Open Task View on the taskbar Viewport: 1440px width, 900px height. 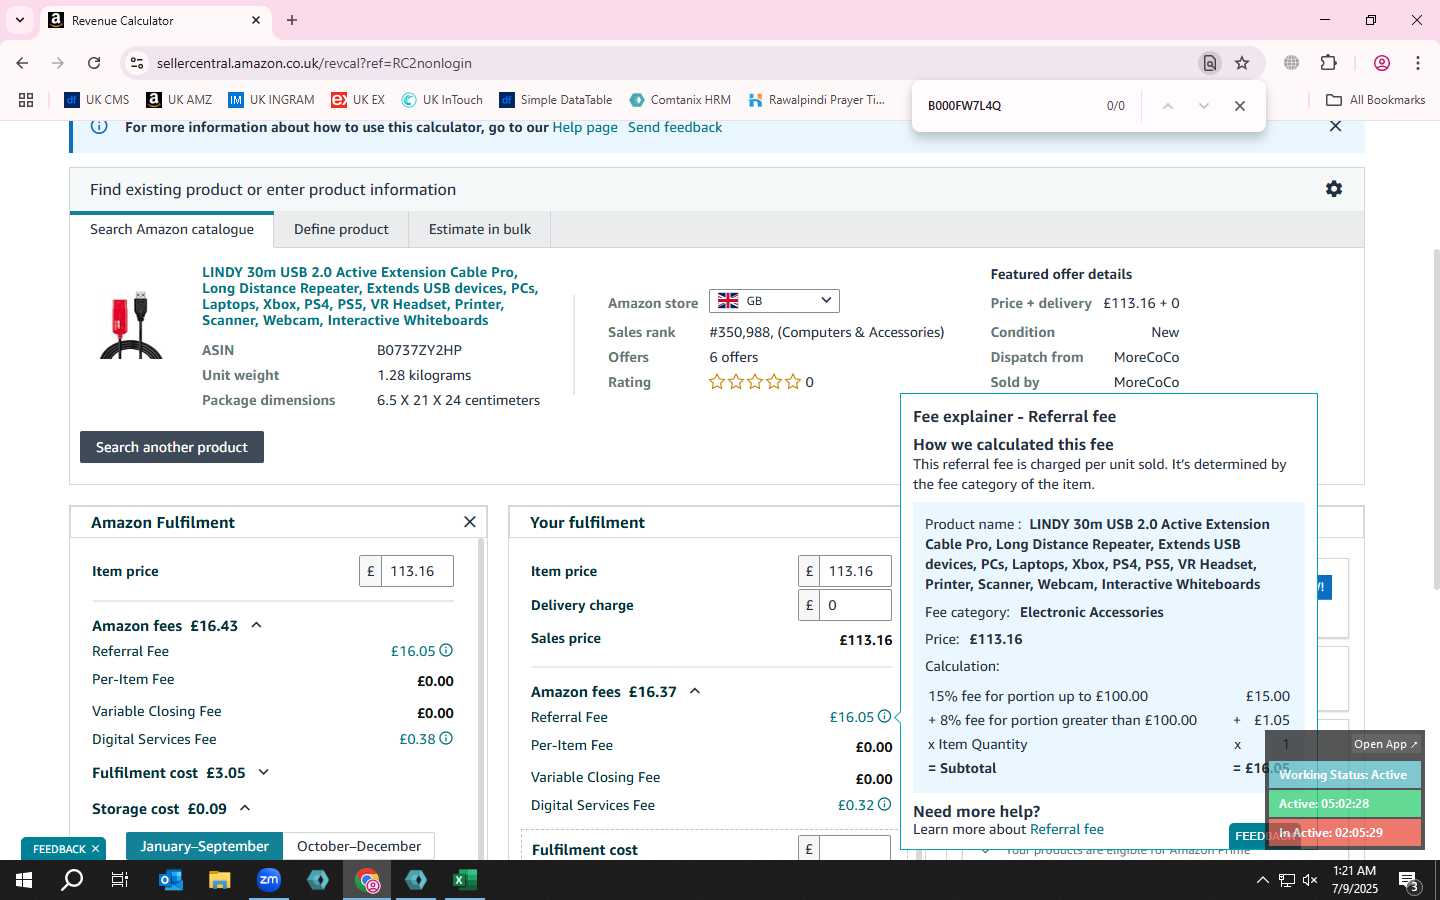tap(120, 880)
